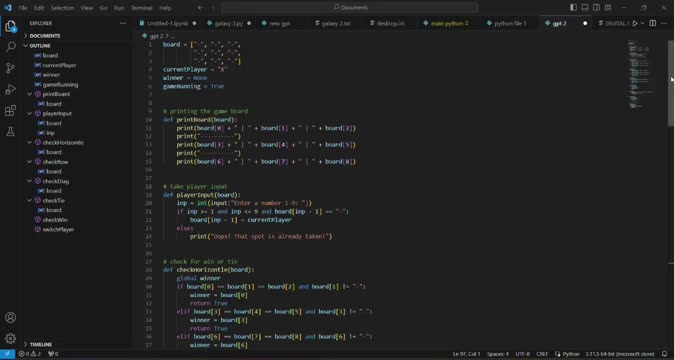
Task: Switch to the main python 2 tab
Action: click(450, 23)
